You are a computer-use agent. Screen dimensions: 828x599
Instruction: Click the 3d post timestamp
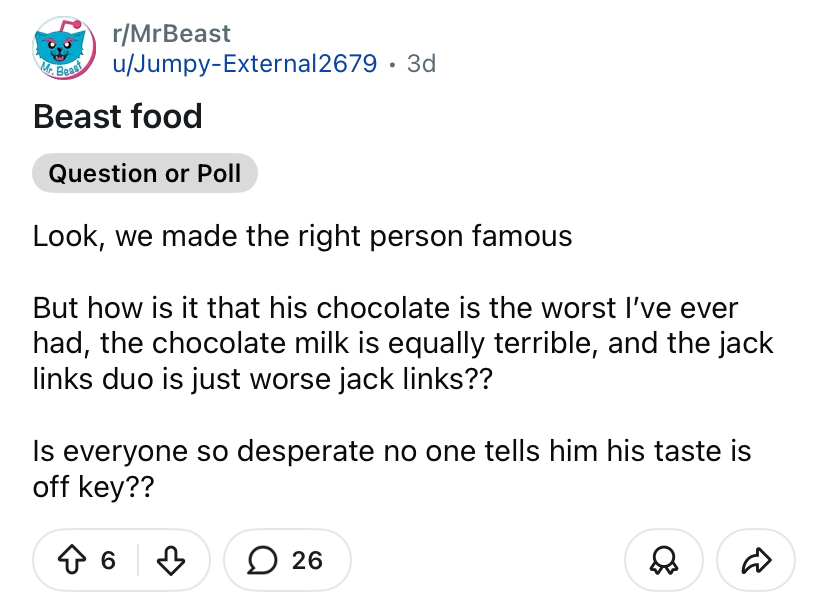[x=421, y=64]
